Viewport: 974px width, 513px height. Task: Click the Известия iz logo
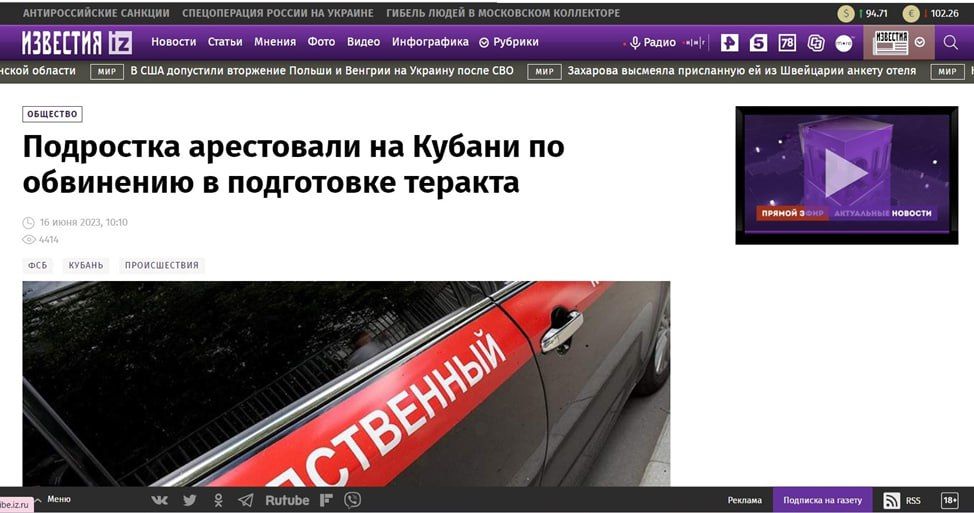pos(77,42)
